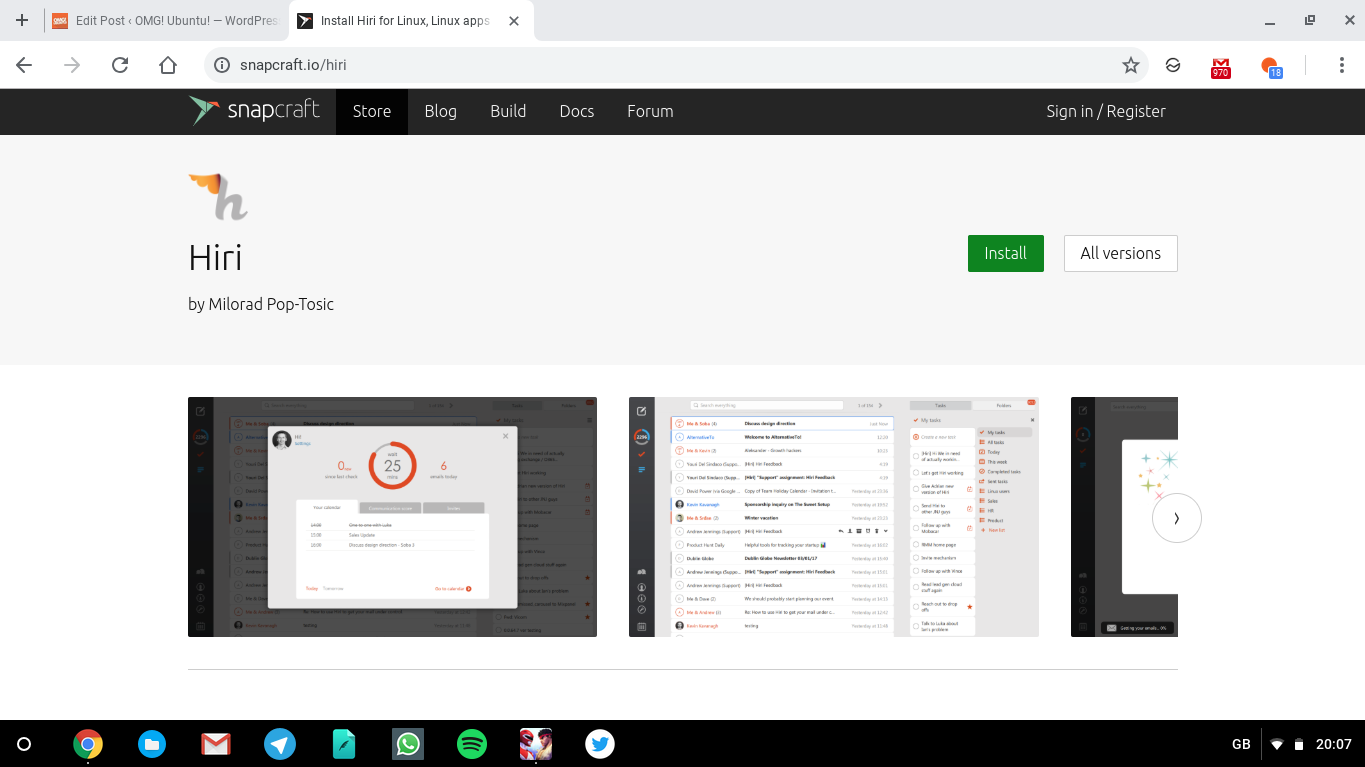Open the teal feather app in shelf
1365x767 pixels.
pyautogui.click(x=344, y=744)
